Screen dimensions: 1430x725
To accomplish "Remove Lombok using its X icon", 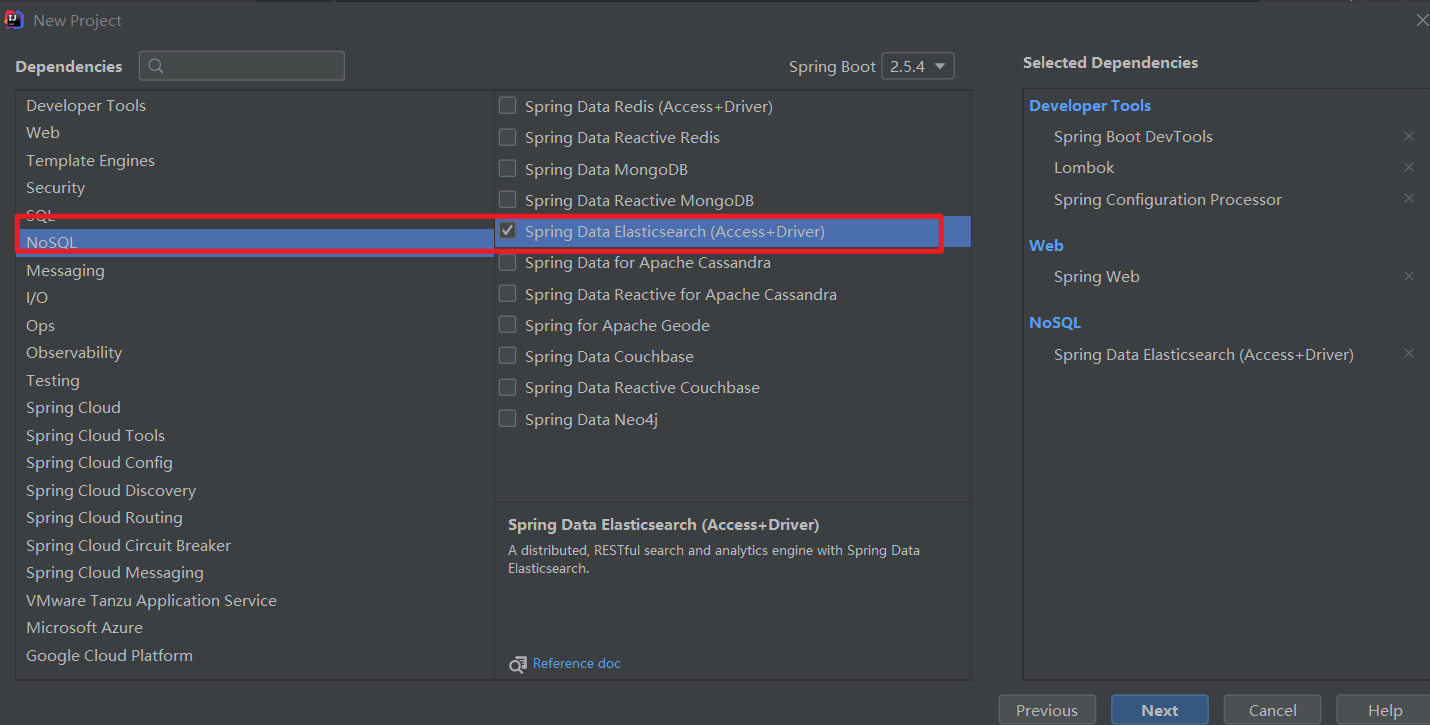I will (x=1409, y=167).
